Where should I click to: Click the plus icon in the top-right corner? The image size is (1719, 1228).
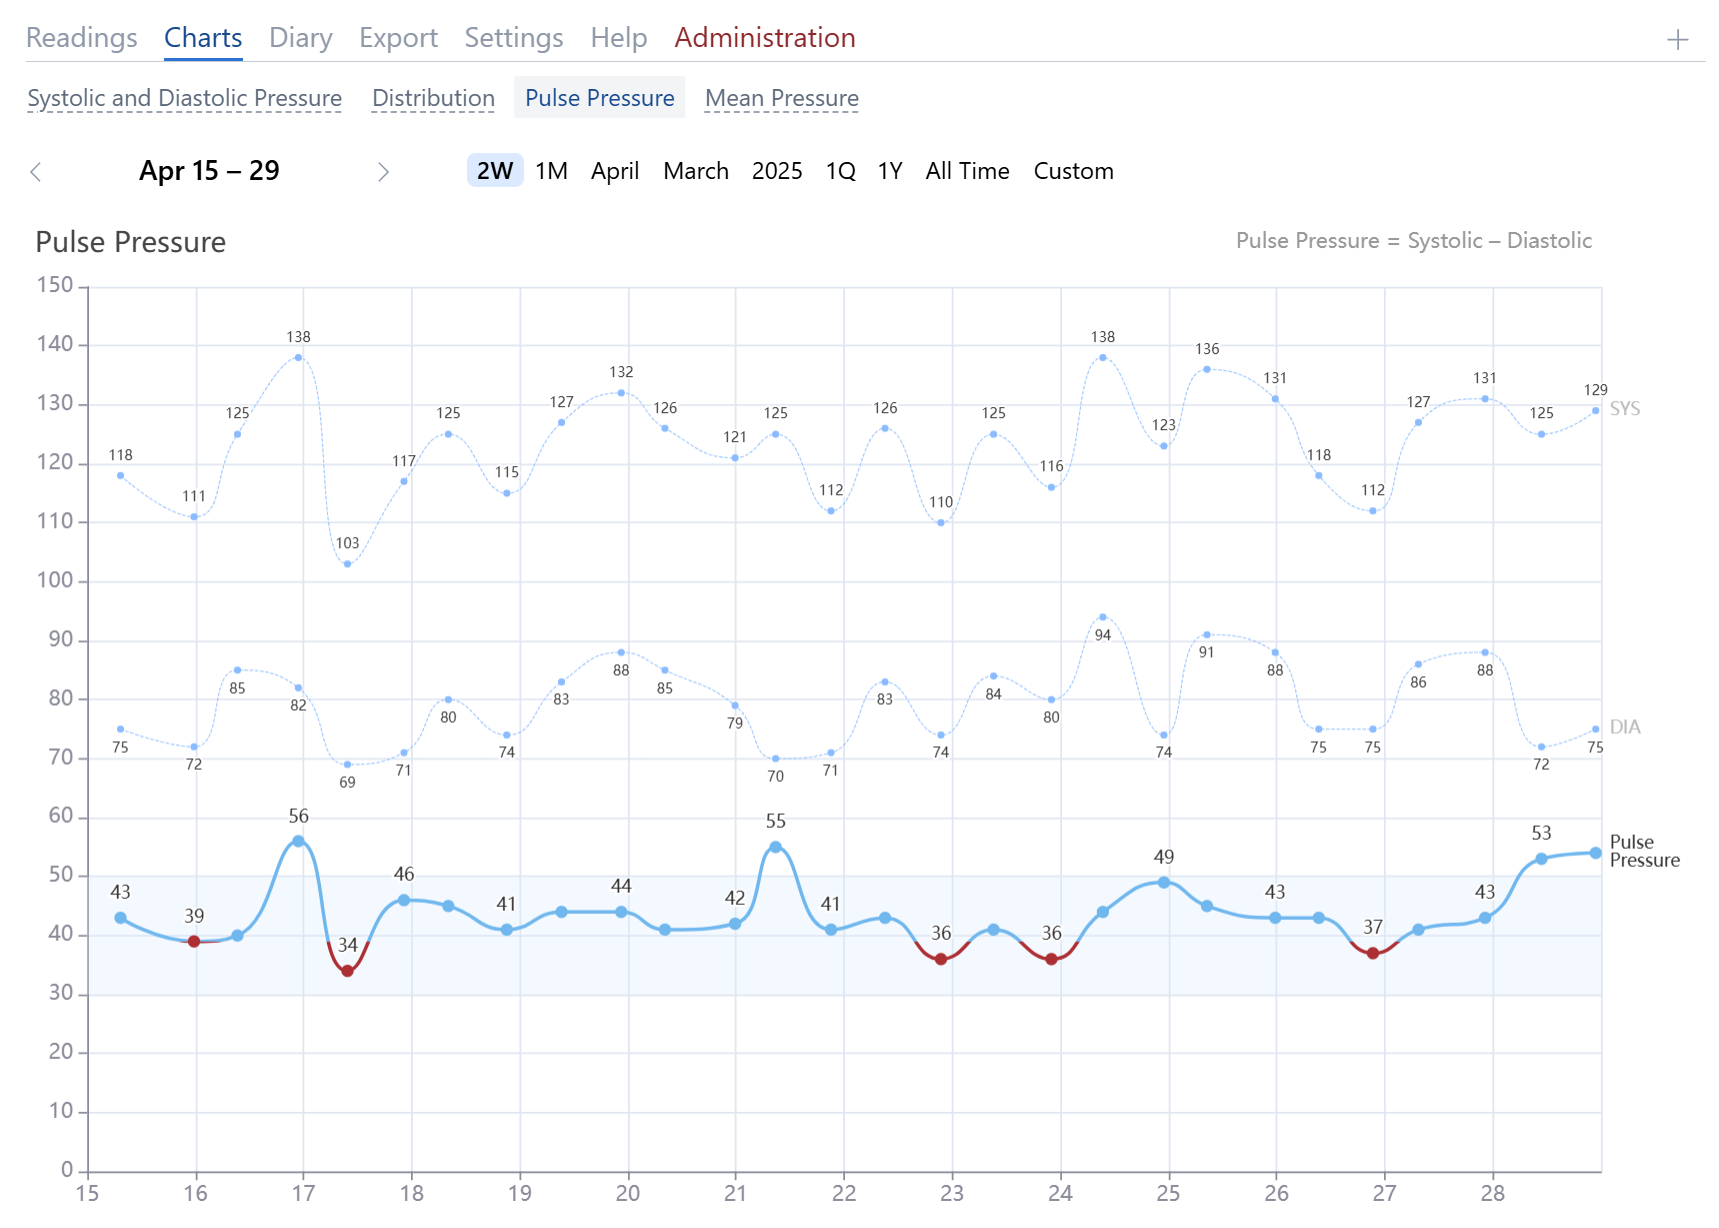click(x=1676, y=40)
